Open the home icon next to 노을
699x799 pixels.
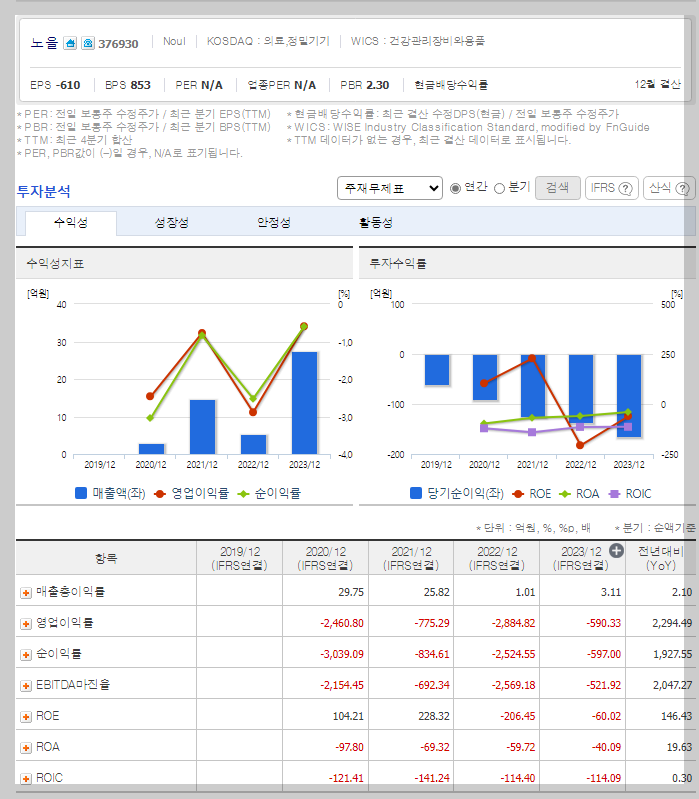click(x=70, y=43)
